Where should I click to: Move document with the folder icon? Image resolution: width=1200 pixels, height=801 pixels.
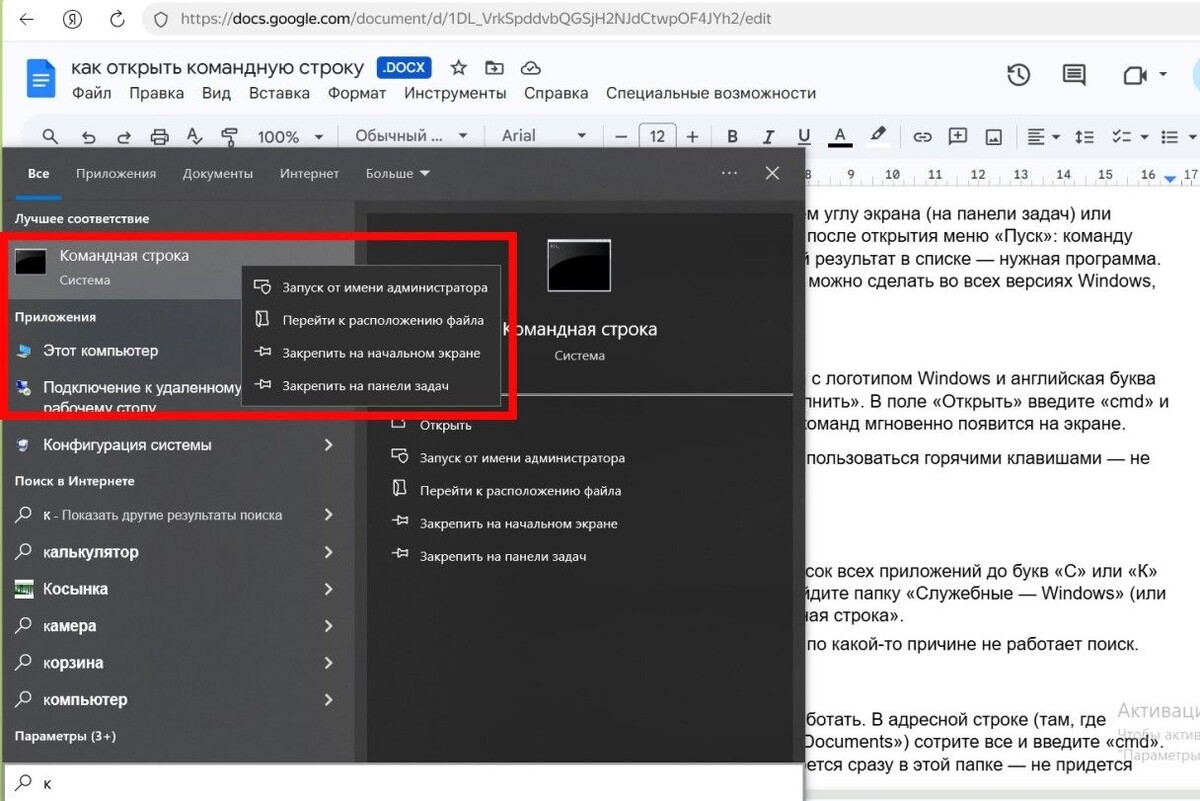click(x=494, y=68)
